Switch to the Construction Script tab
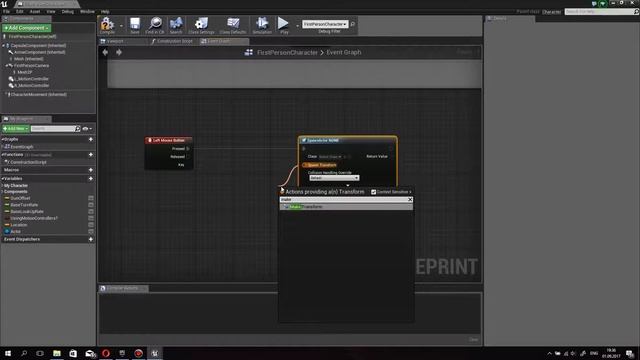 point(174,41)
